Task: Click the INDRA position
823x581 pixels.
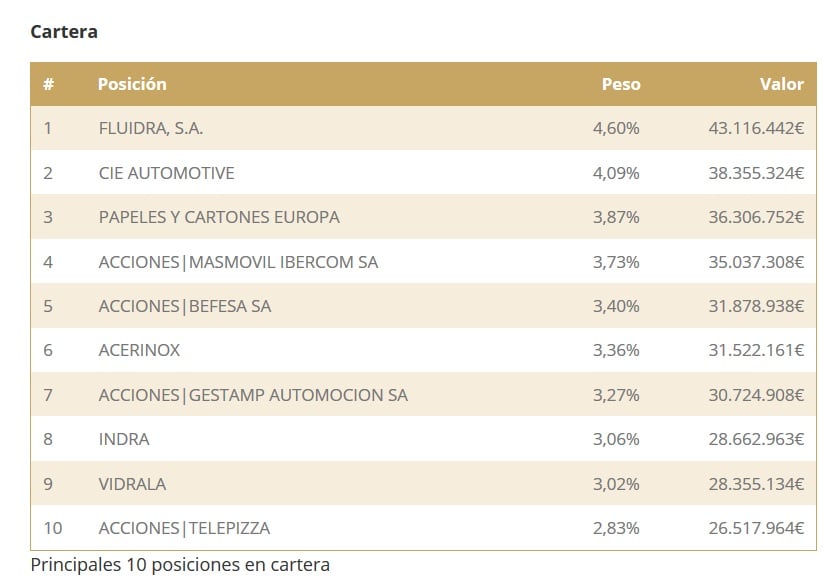Action: point(124,439)
